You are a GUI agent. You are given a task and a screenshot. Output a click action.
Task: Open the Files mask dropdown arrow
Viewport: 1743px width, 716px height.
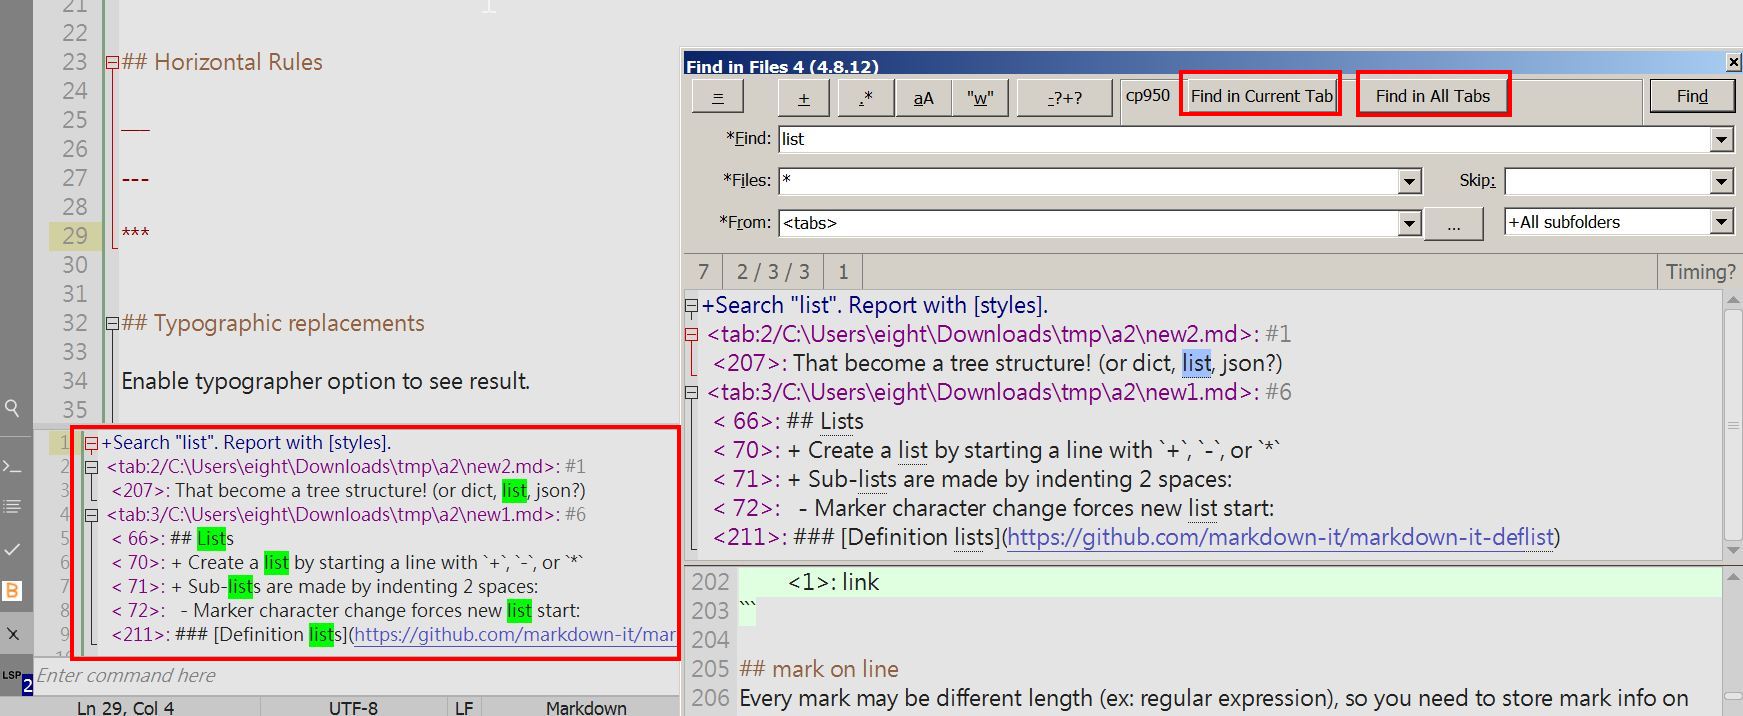(x=1409, y=181)
